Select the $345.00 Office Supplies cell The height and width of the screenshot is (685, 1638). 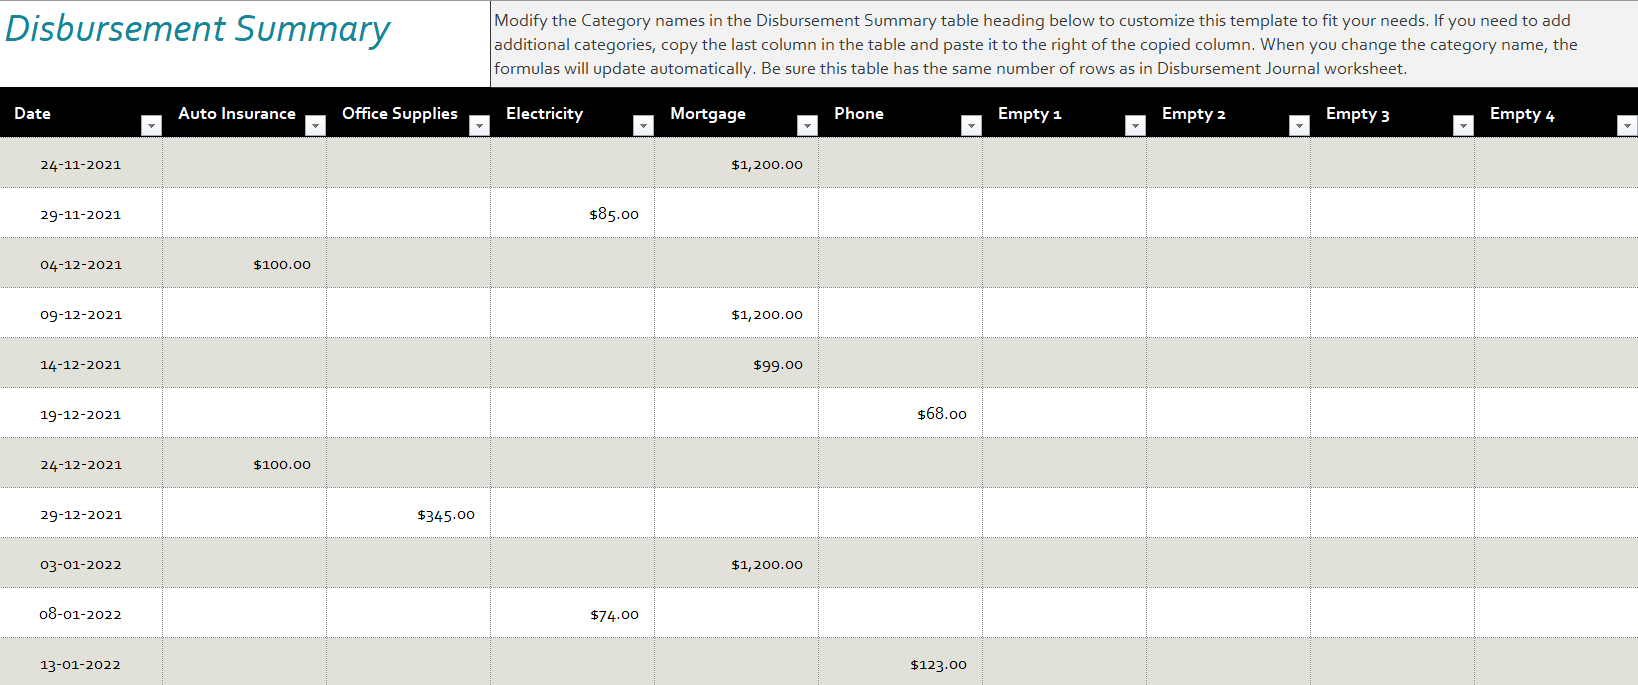pyautogui.click(x=409, y=513)
